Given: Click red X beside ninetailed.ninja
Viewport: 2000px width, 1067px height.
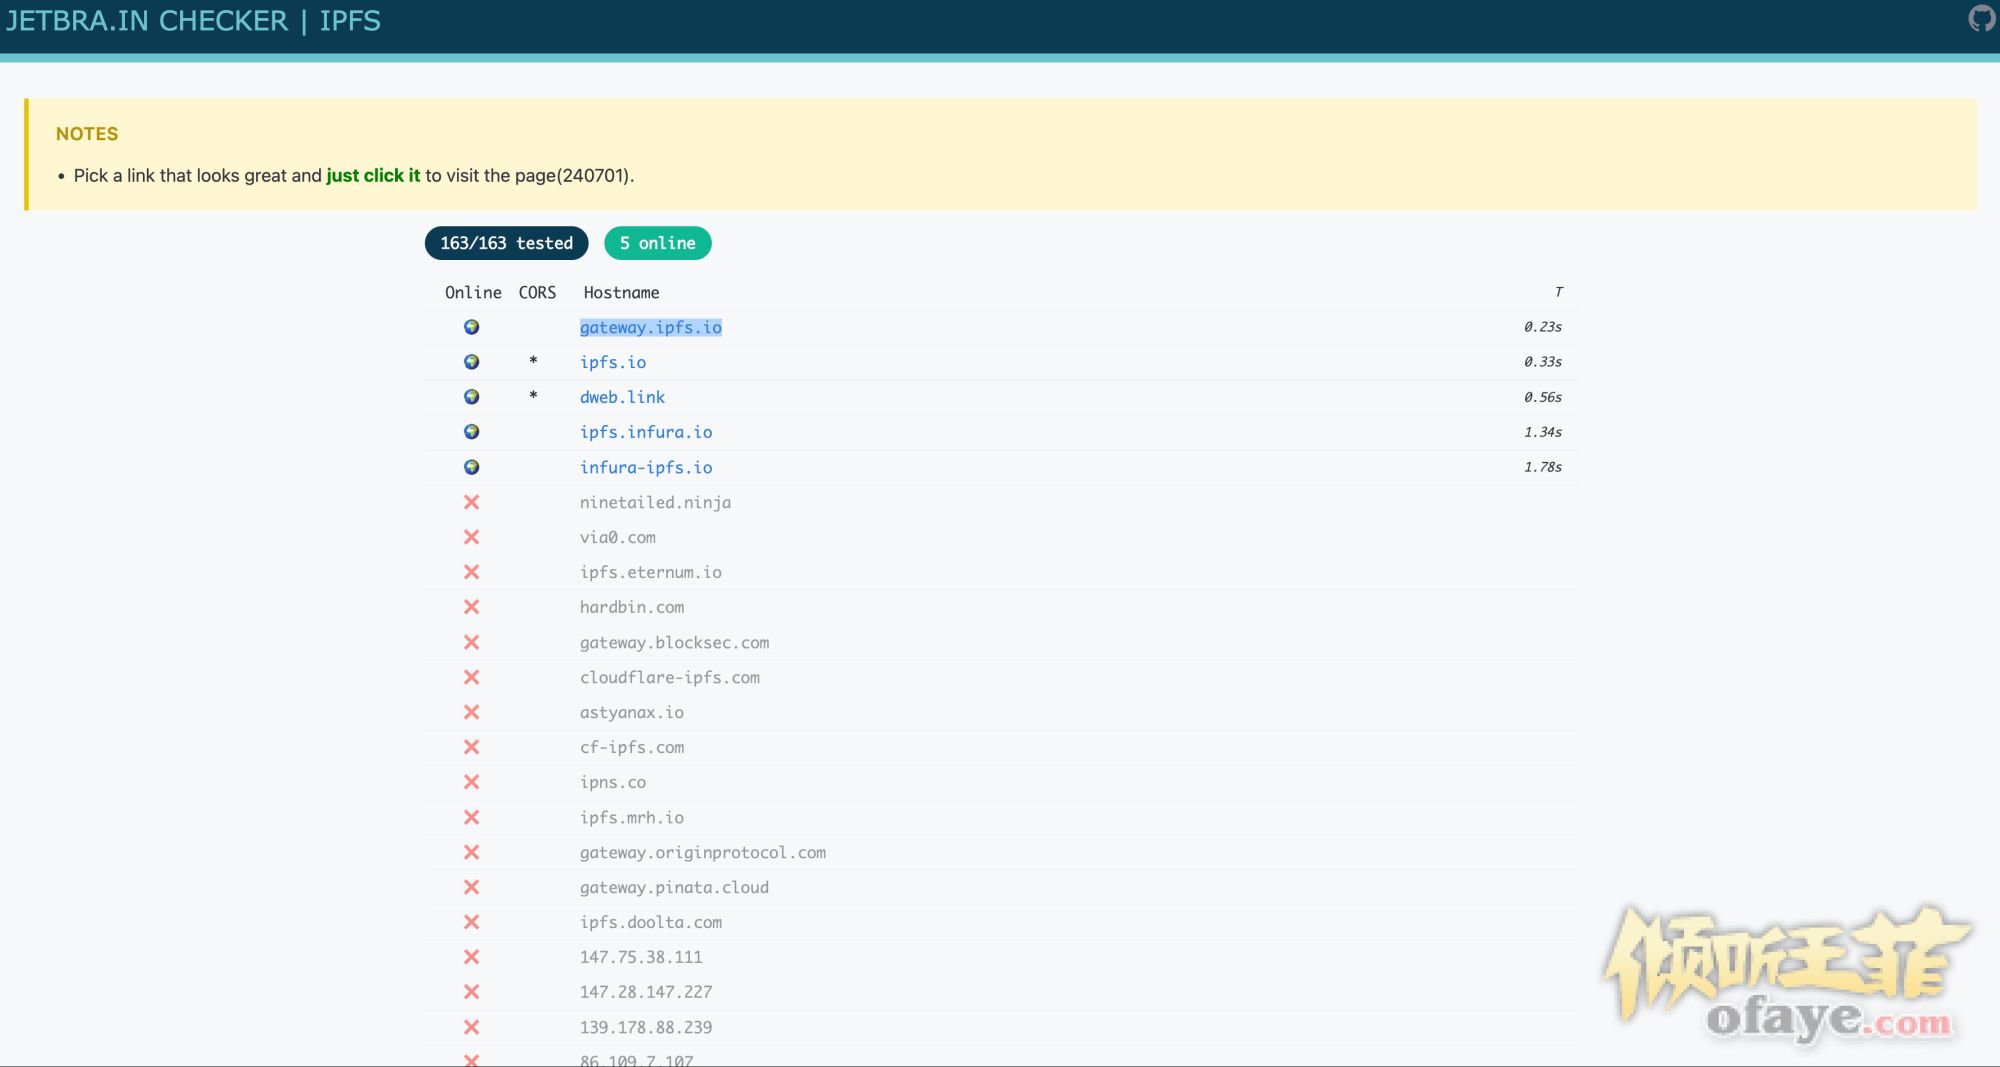Looking at the screenshot, I should tap(472, 502).
